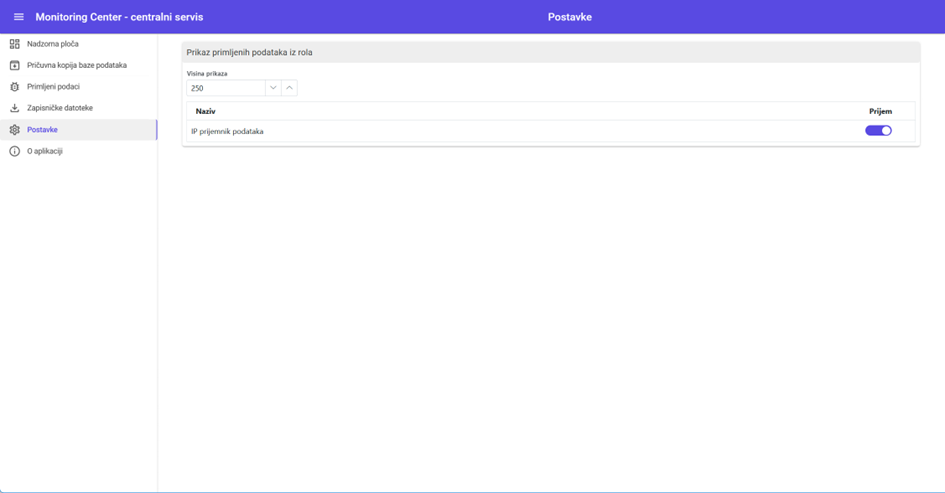The height and width of the screenshot is (493, 945).
Task: Open the Primljeni podaci menu item
Action: click(53, 87)
